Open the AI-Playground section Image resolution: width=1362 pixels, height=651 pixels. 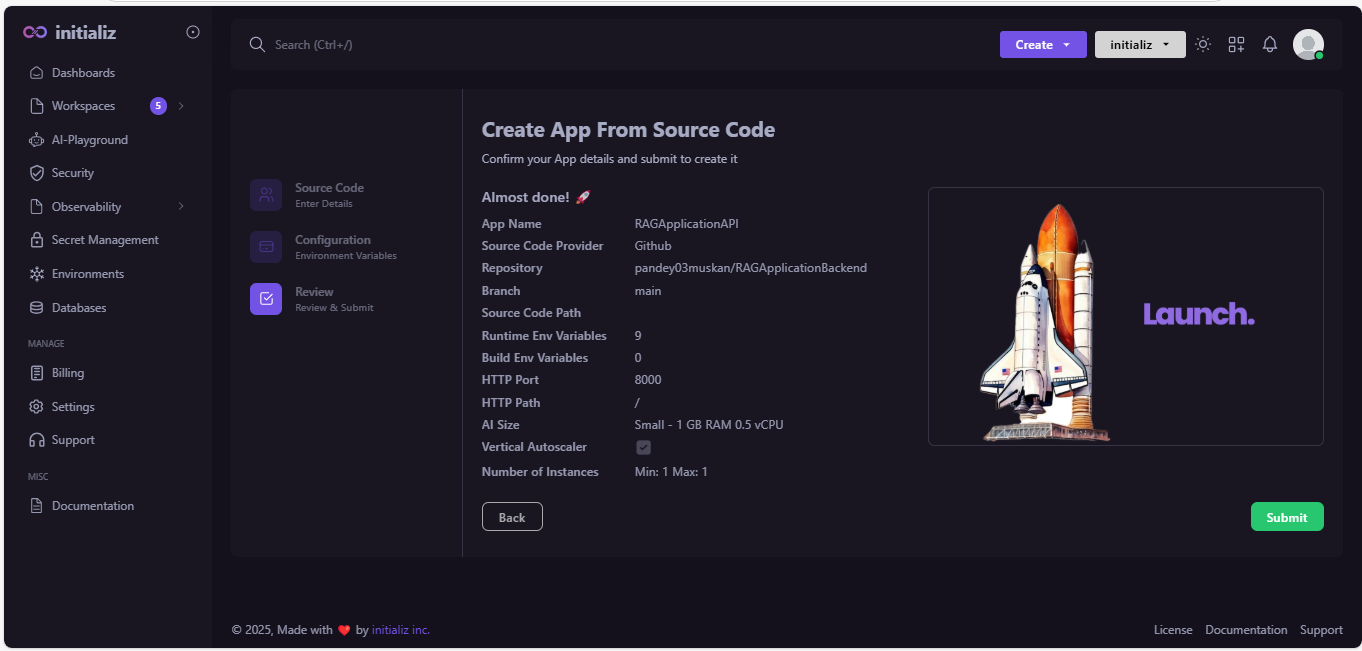89,139
